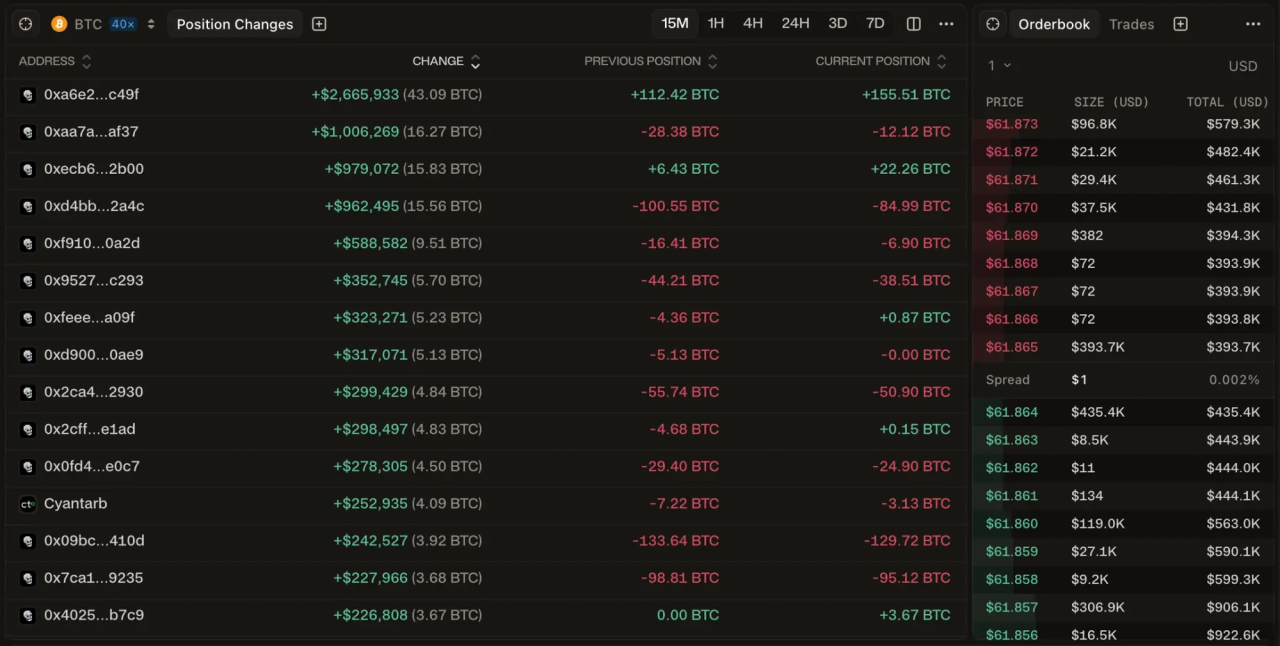Open the Position Changes panel more options menu
1280x646 pixels.
coord(946,24)
